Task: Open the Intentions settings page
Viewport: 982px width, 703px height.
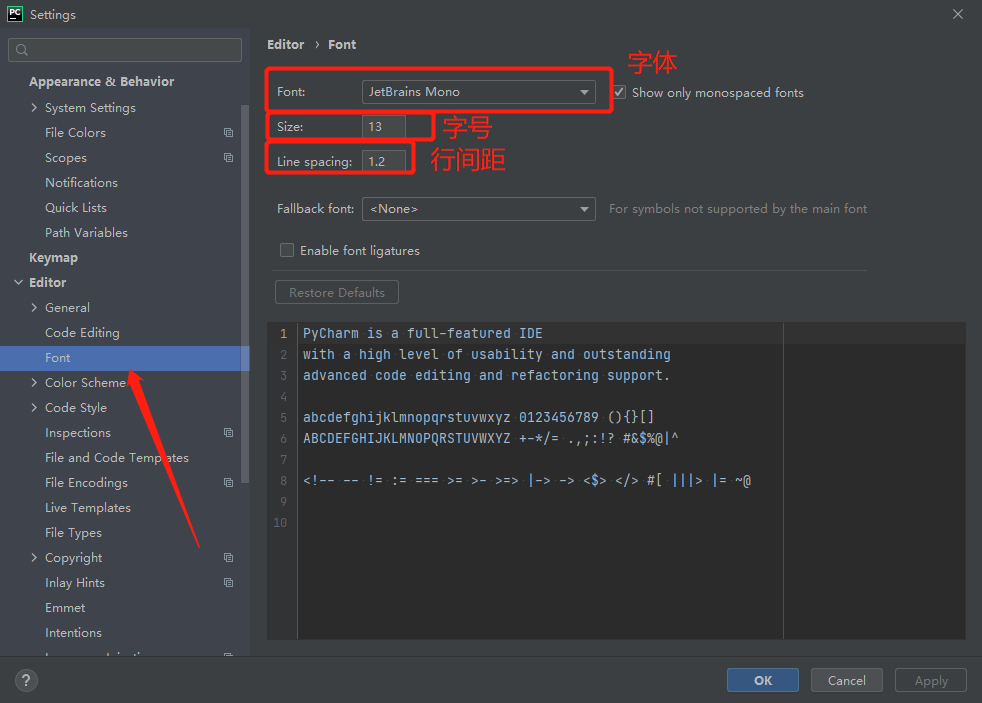Action: click(x=73, y=633)
